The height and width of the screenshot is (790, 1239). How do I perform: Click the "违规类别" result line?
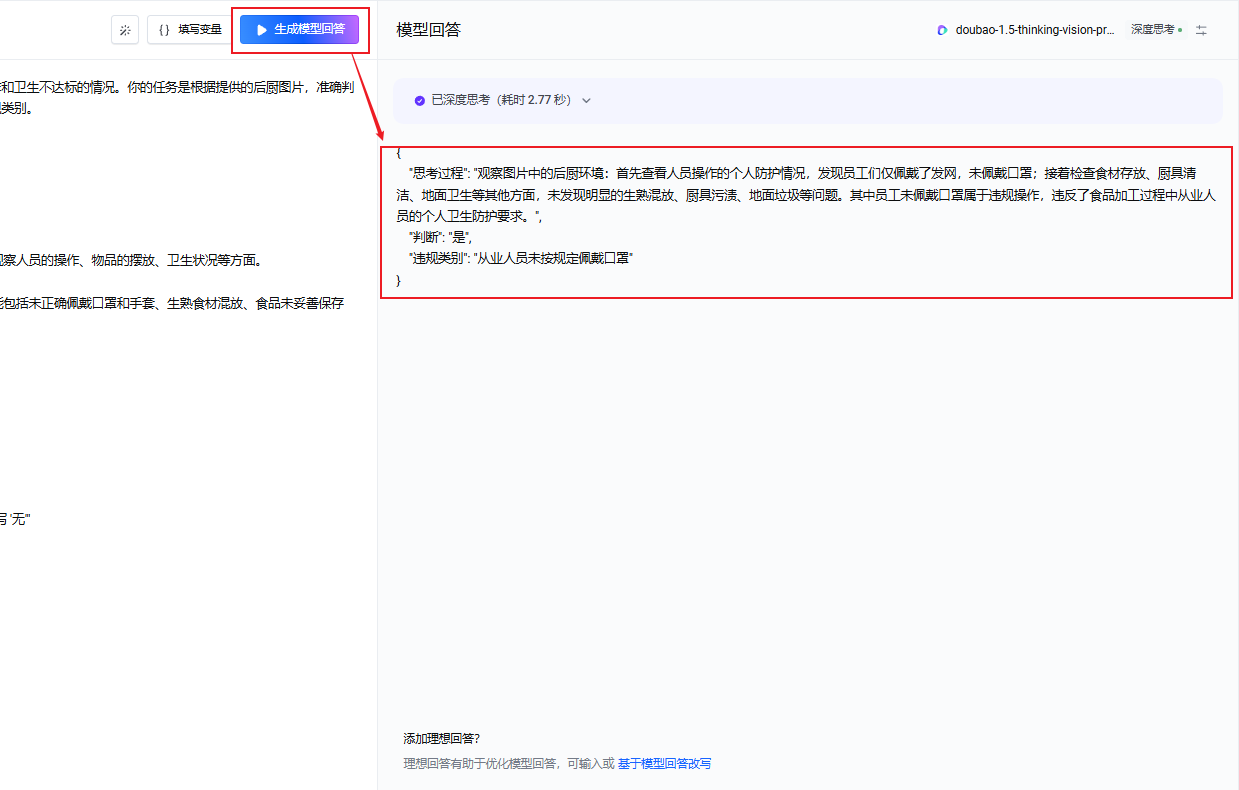[521, 258]
